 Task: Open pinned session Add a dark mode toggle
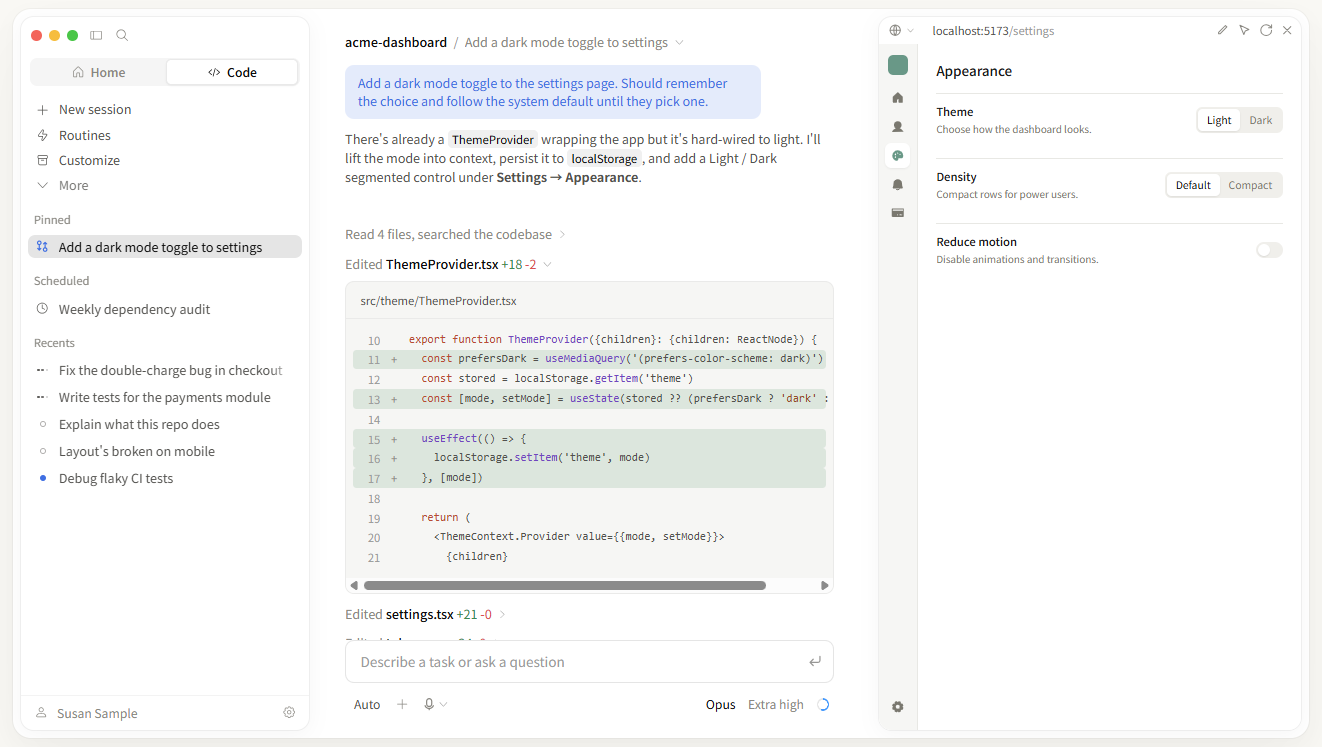coord(165,247)
